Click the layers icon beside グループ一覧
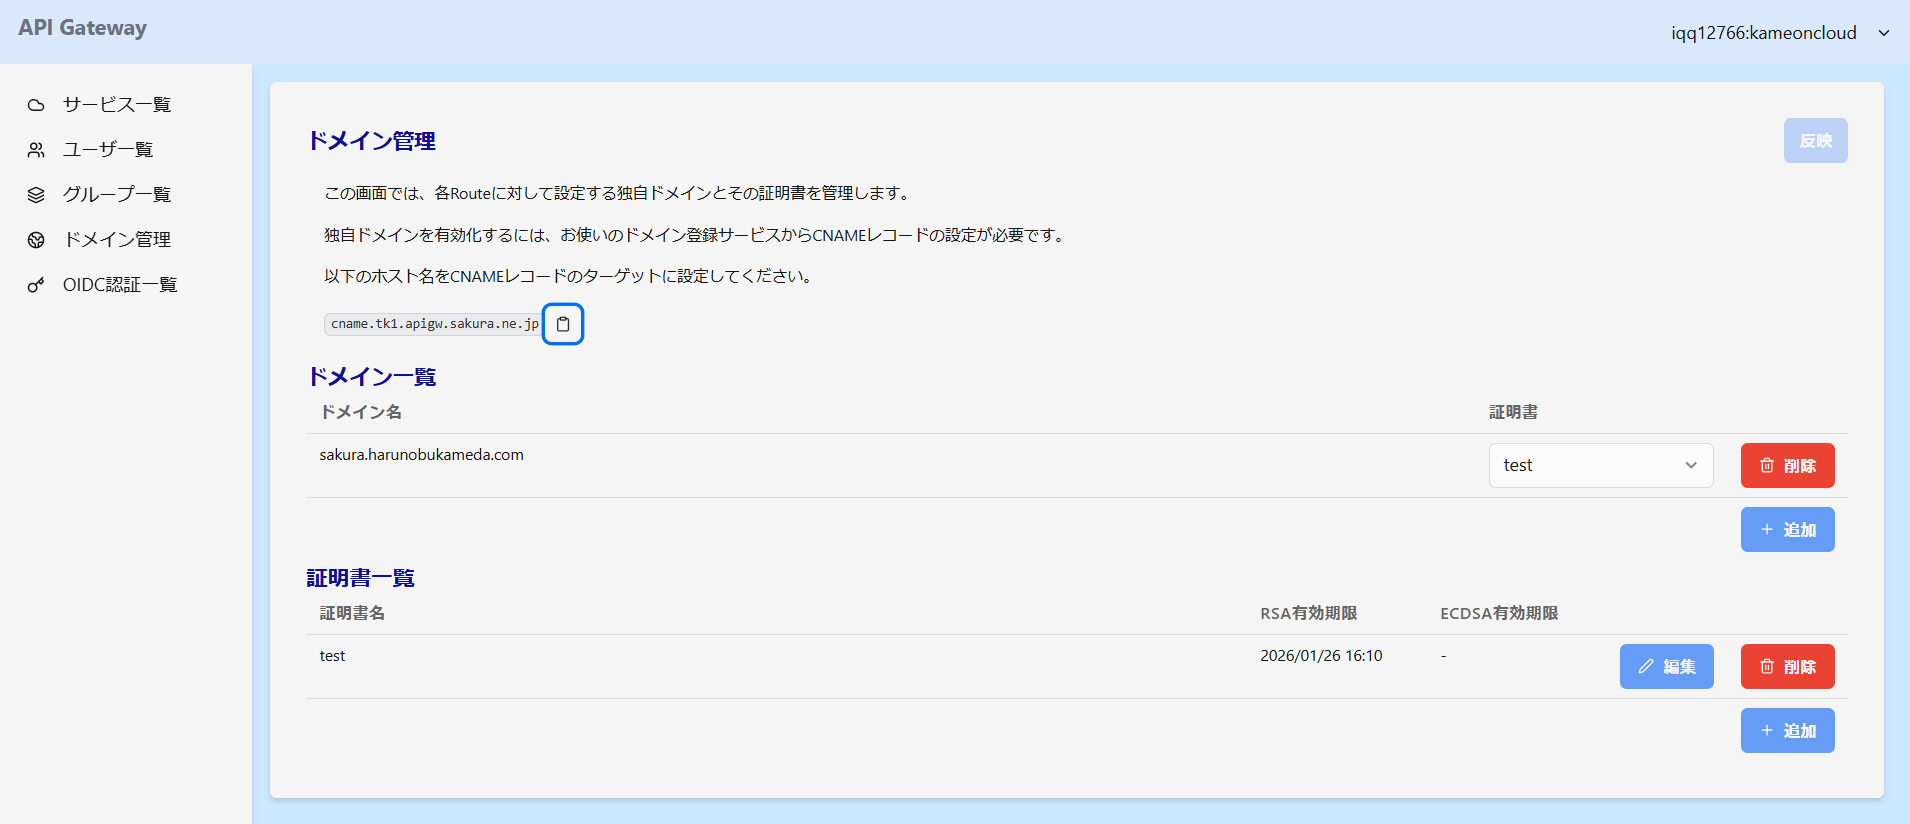Viewport: 1910px width, 824px height. 36,195
